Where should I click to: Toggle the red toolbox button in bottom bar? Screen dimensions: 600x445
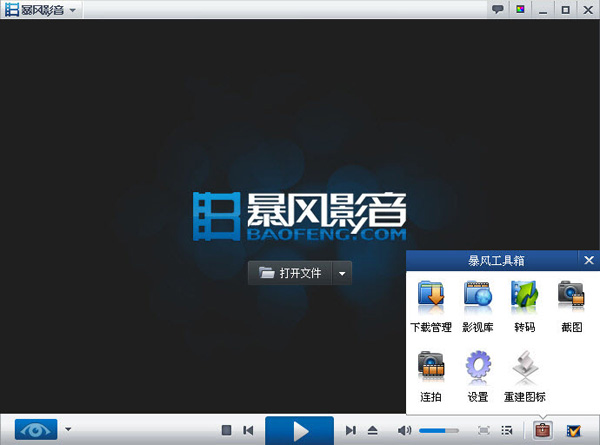542,430
